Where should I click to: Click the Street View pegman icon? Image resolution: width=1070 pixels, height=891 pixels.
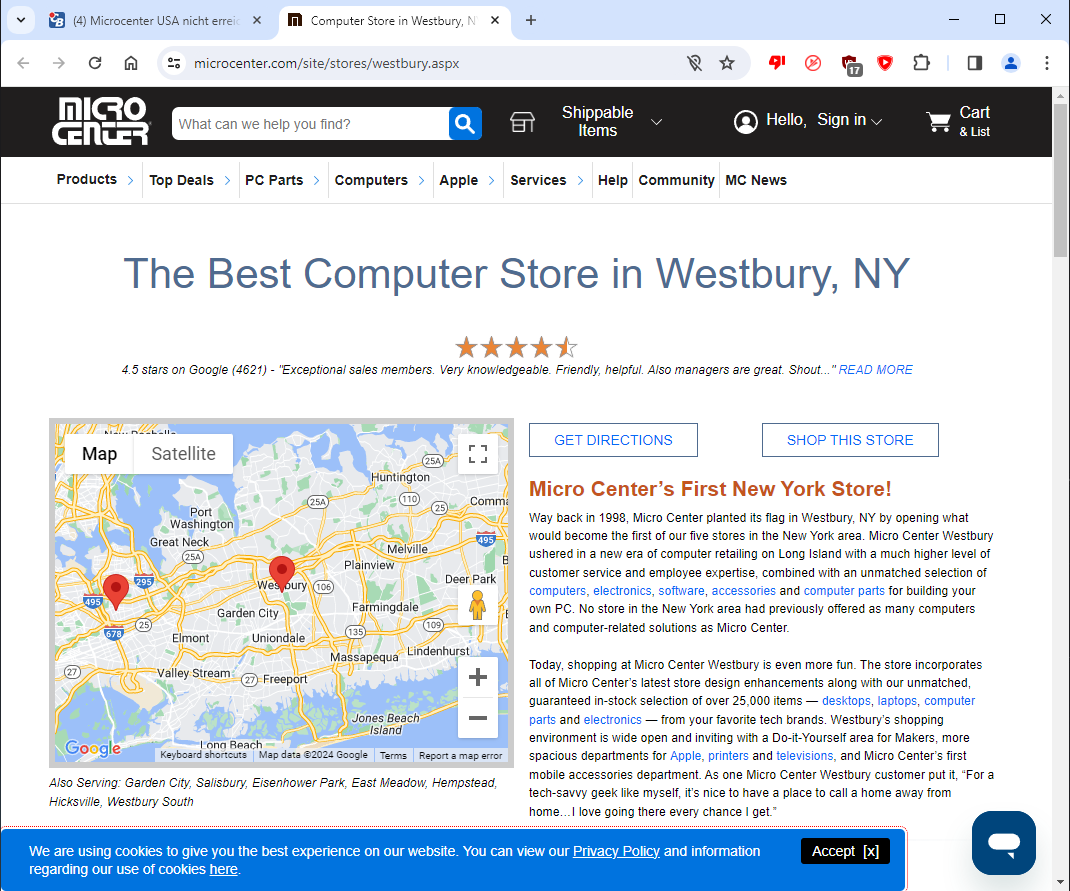(x=478, y=605)
